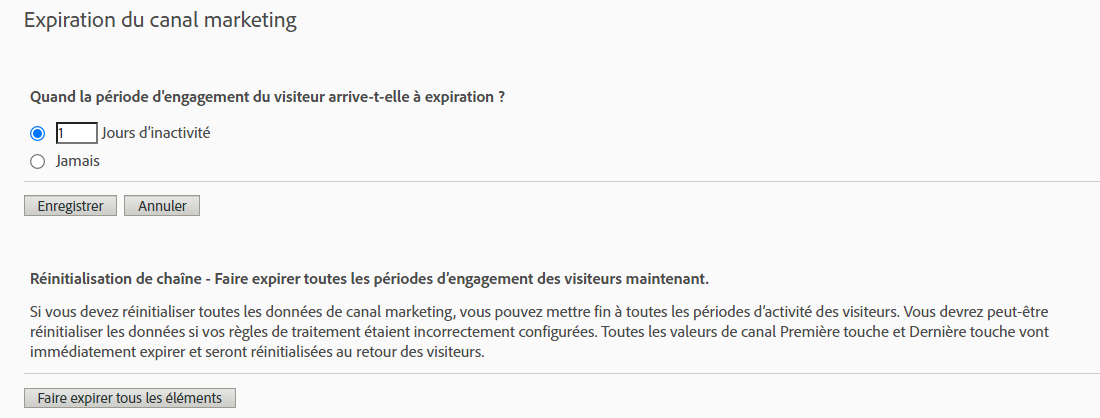Focus the days of inactivity number field
The width and height of the screenshot is (1100, 418).
coord(76,133)
